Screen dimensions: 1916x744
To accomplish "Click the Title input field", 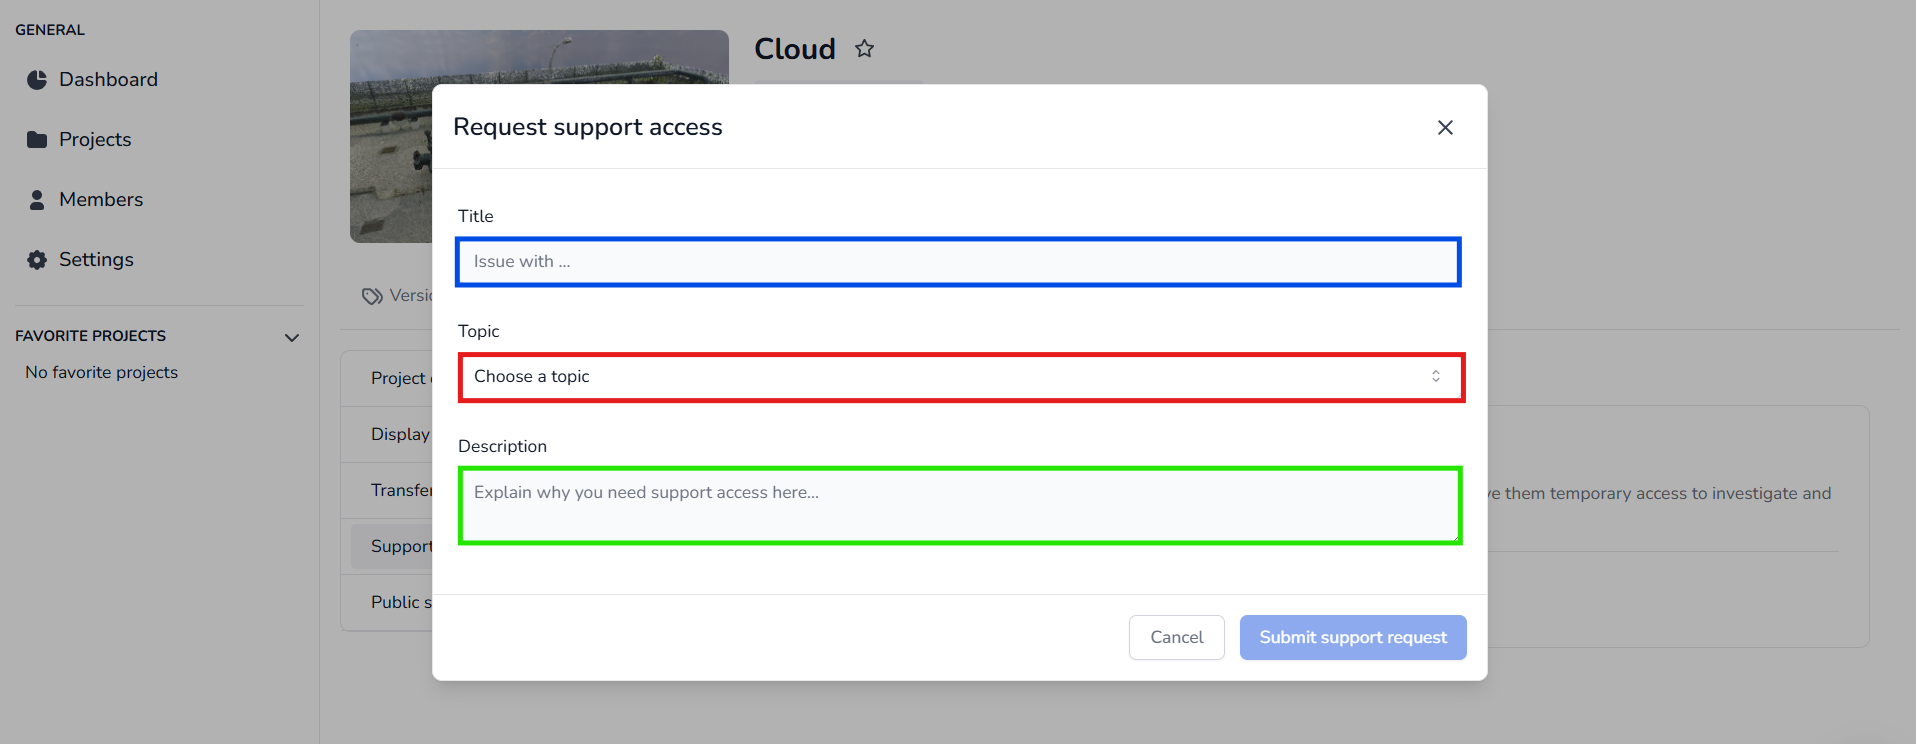I will click(x=957, y=262).
